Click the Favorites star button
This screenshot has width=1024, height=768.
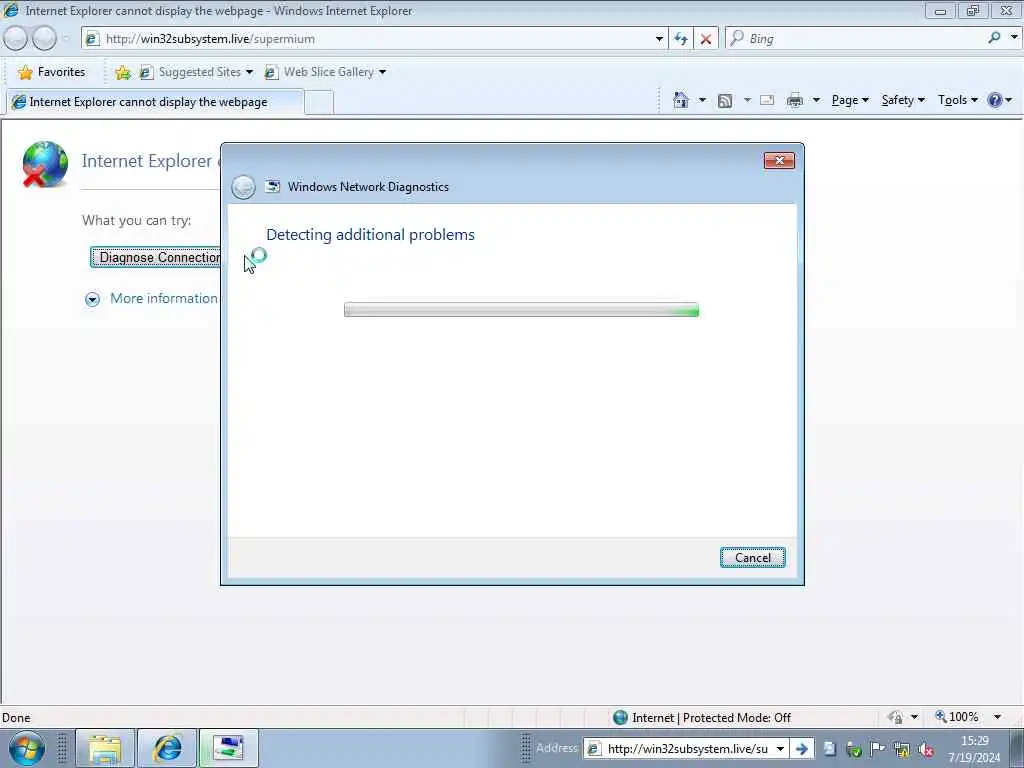[52, 72]
